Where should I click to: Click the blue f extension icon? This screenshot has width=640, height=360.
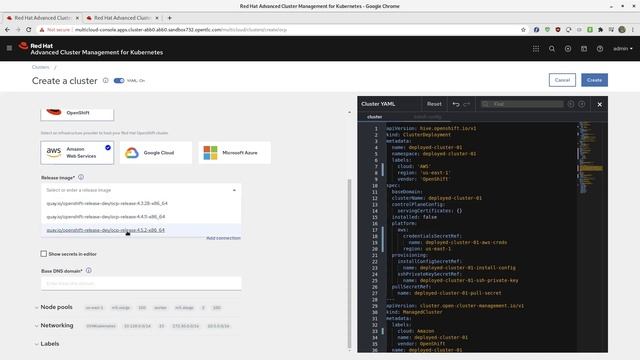coord(536,30)
